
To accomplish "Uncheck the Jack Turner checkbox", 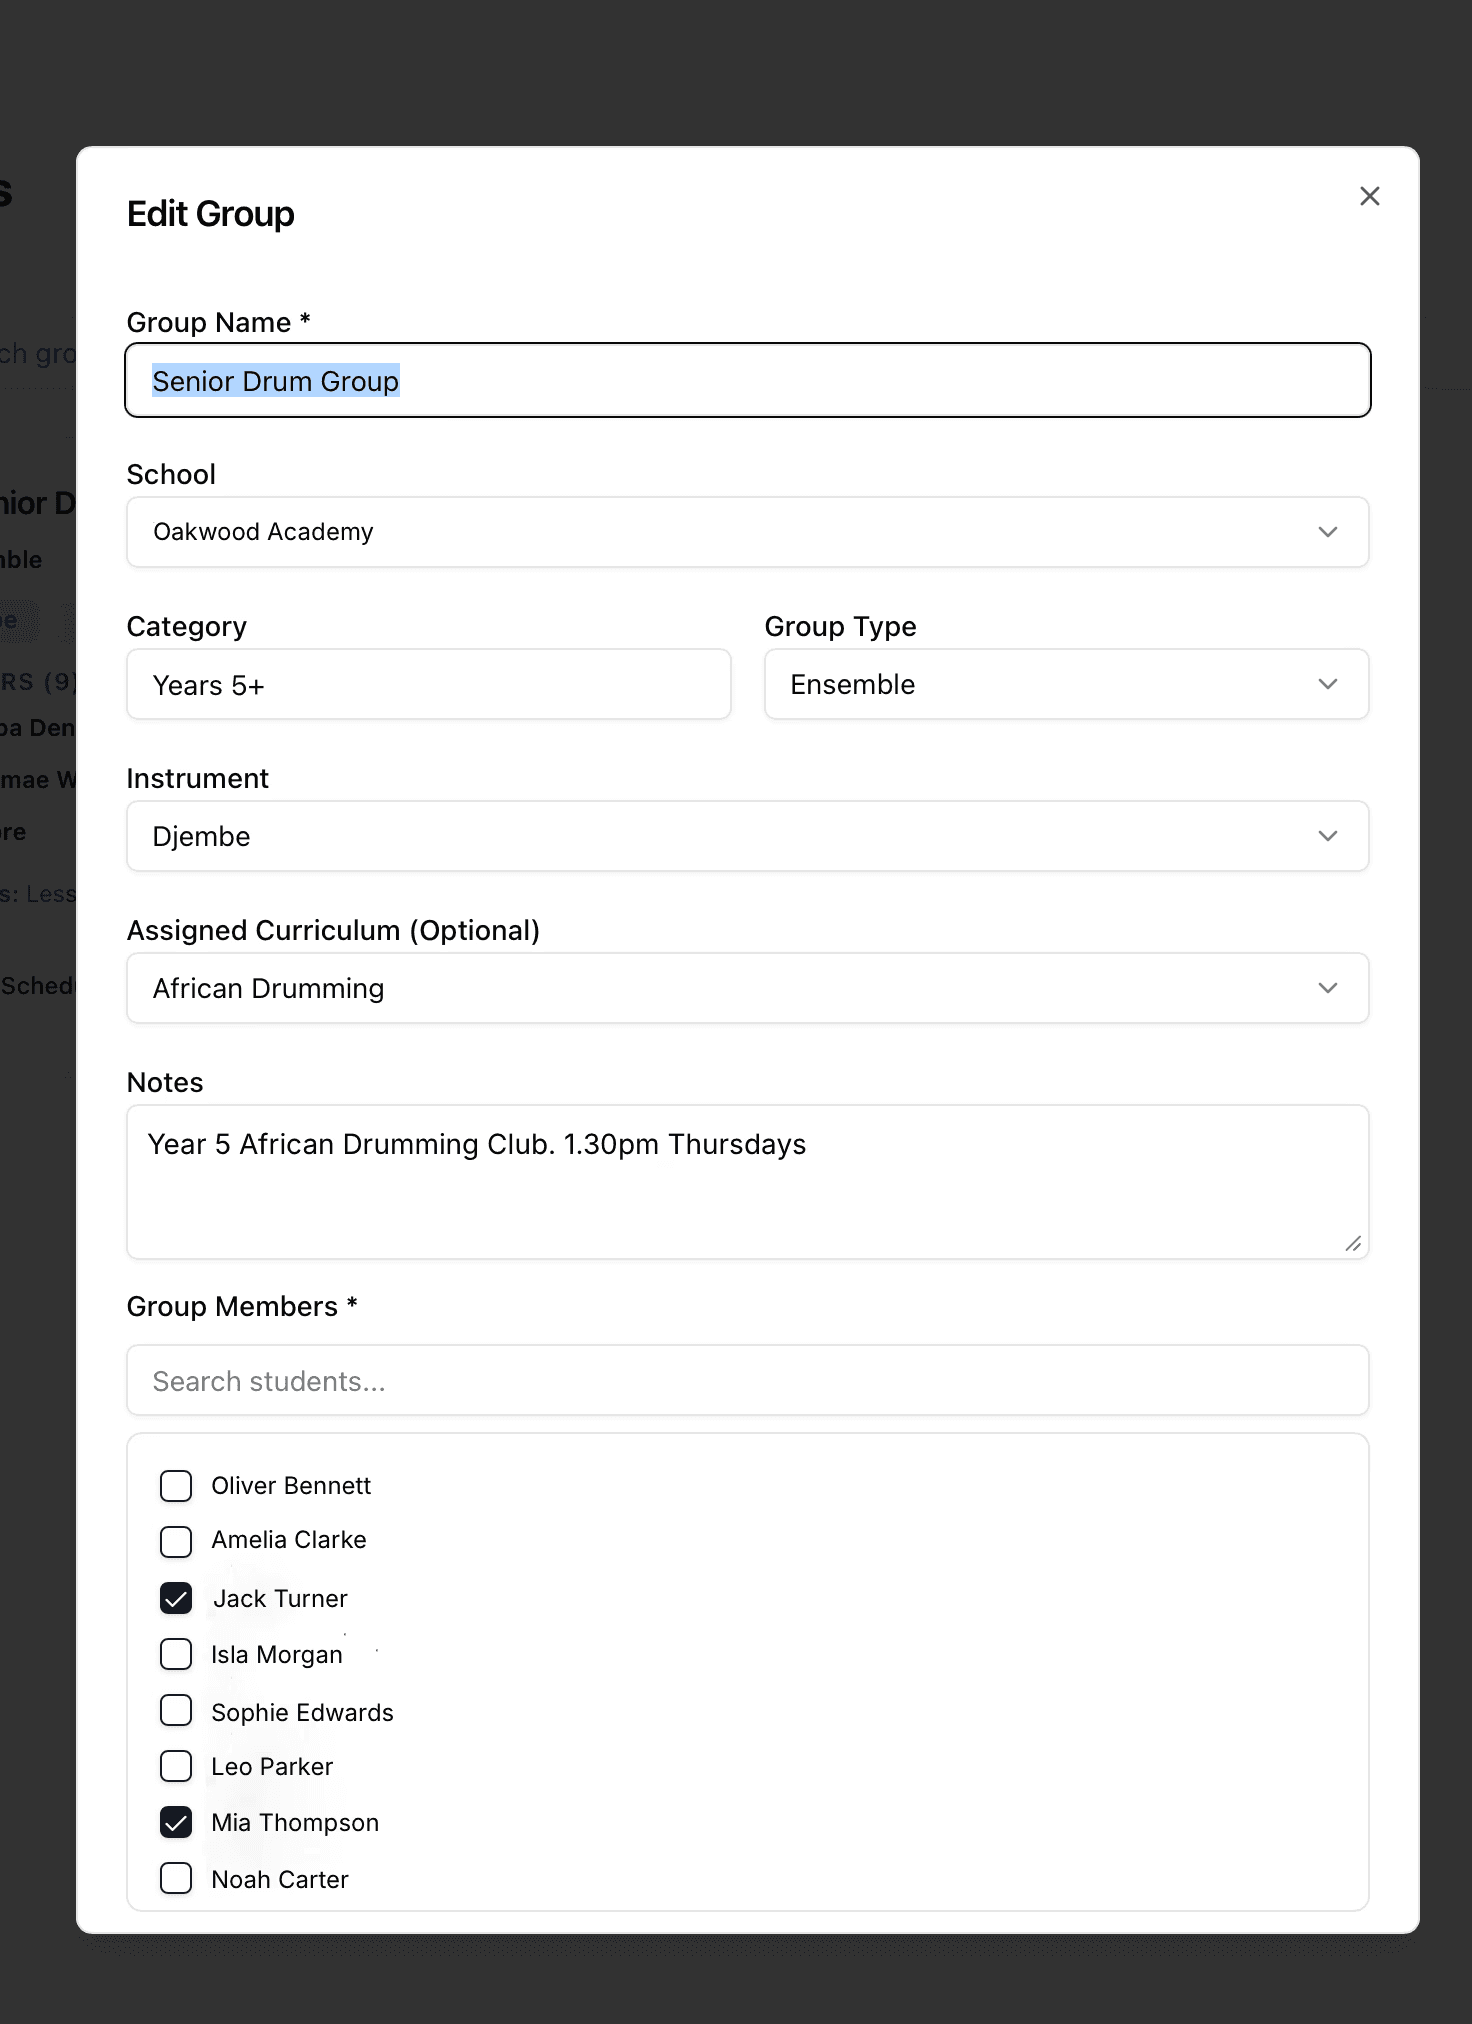I will tap(176, 1598).
